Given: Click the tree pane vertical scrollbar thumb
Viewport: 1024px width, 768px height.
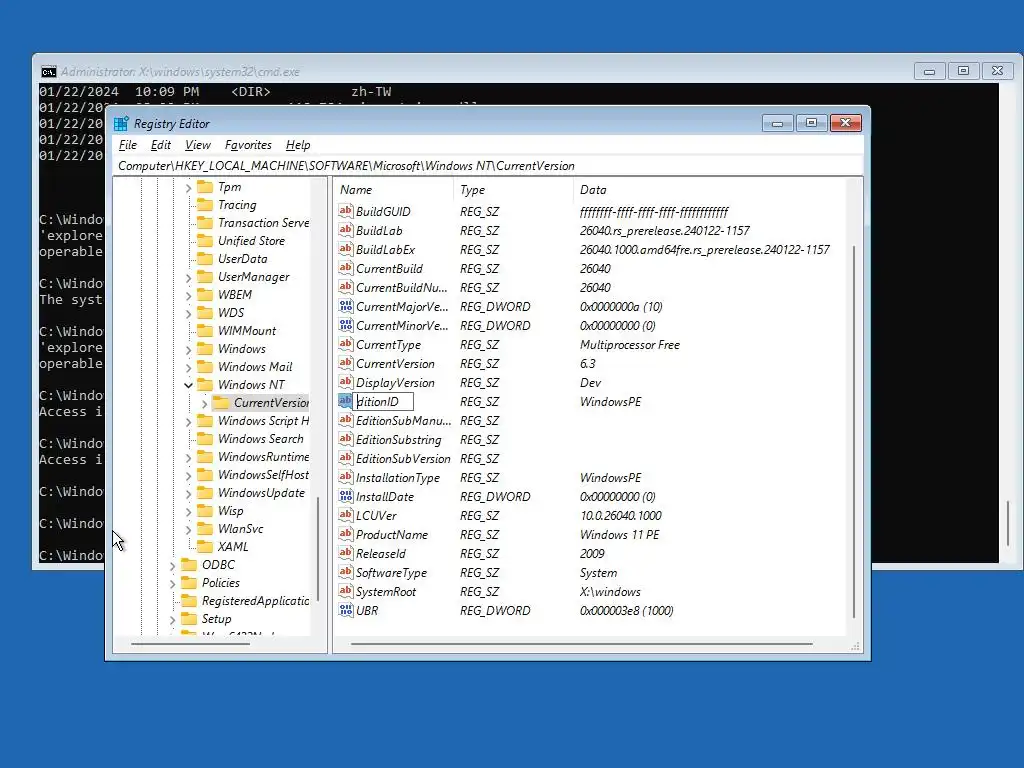Looking at the screenshot, I should point(318,549).
